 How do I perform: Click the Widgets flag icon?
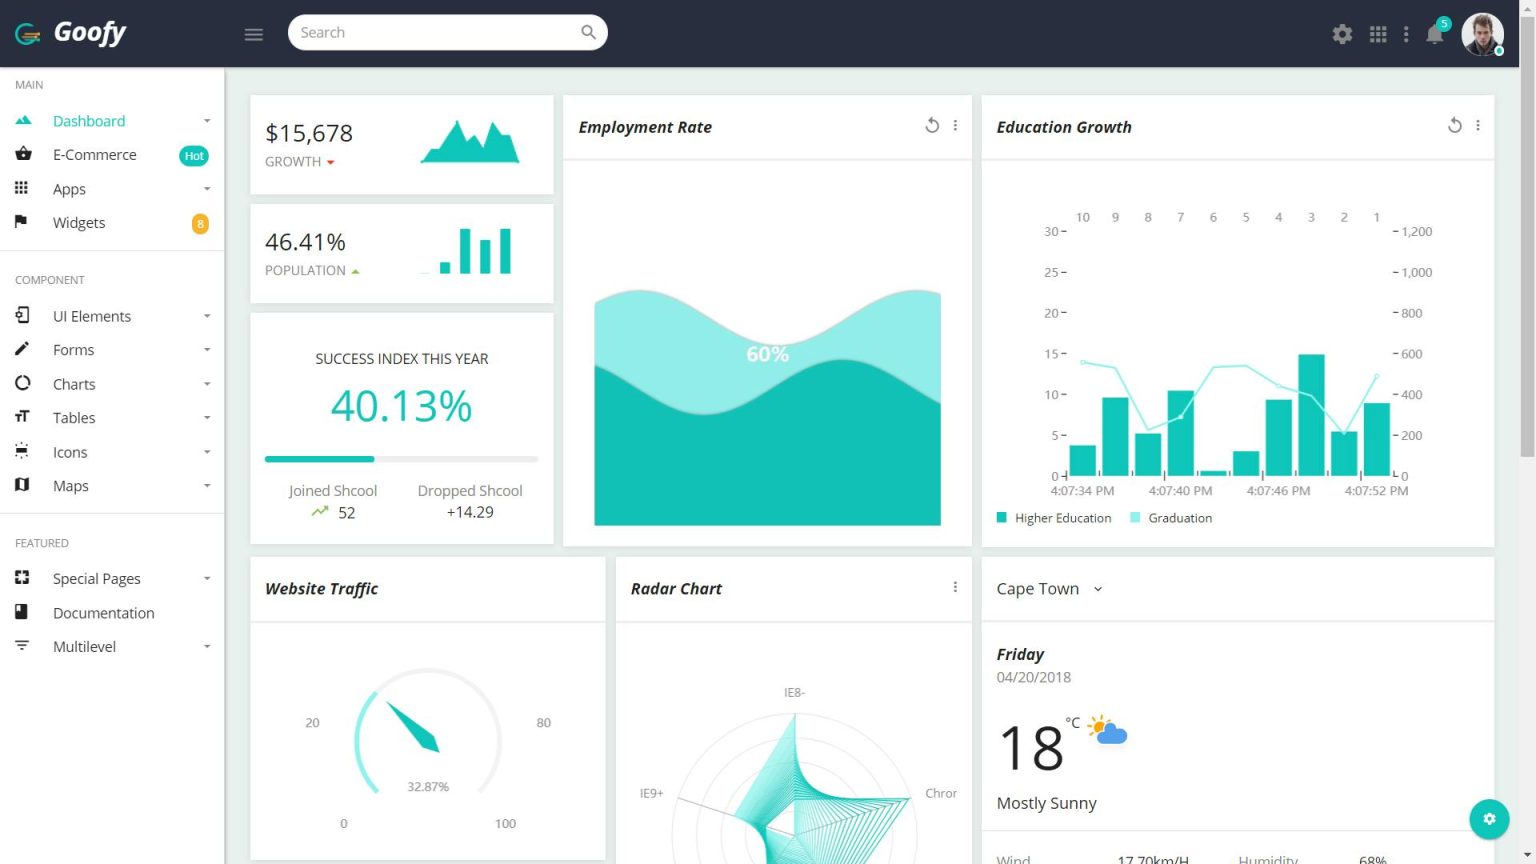pyautogui.click(x=22, y=222)
